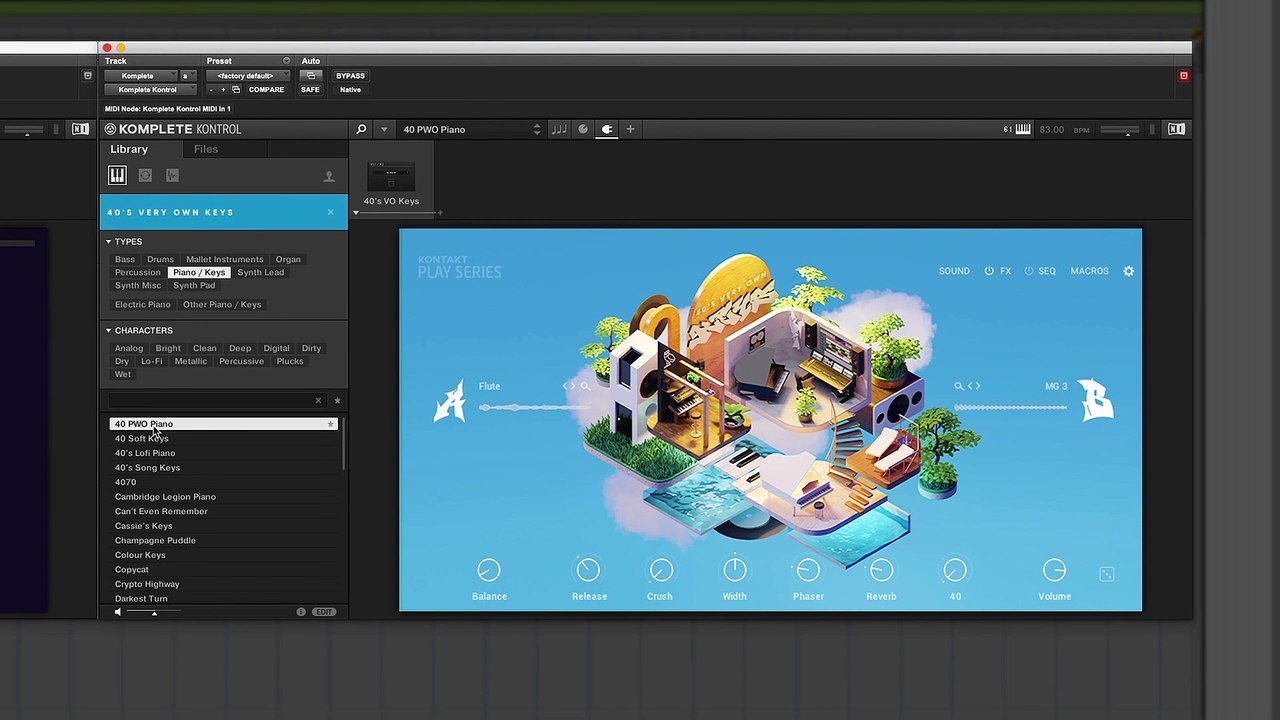Image resolution: width=1280 pixels, height=720 pixels.
Task: Click the magnifier browser search icon
Action: point(361,129)
